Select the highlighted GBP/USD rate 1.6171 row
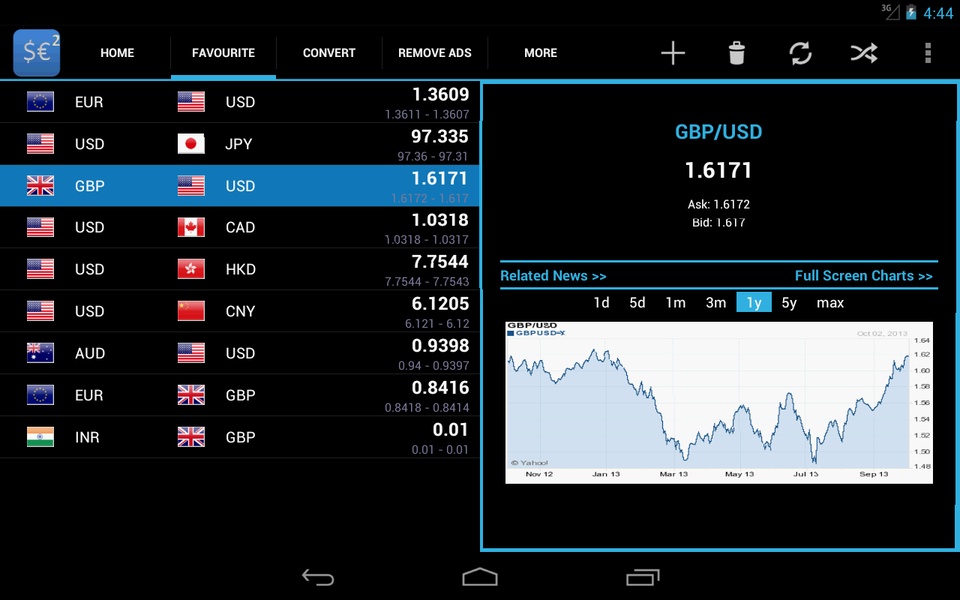This screenshot has width=960, height=600. point(240,186)
